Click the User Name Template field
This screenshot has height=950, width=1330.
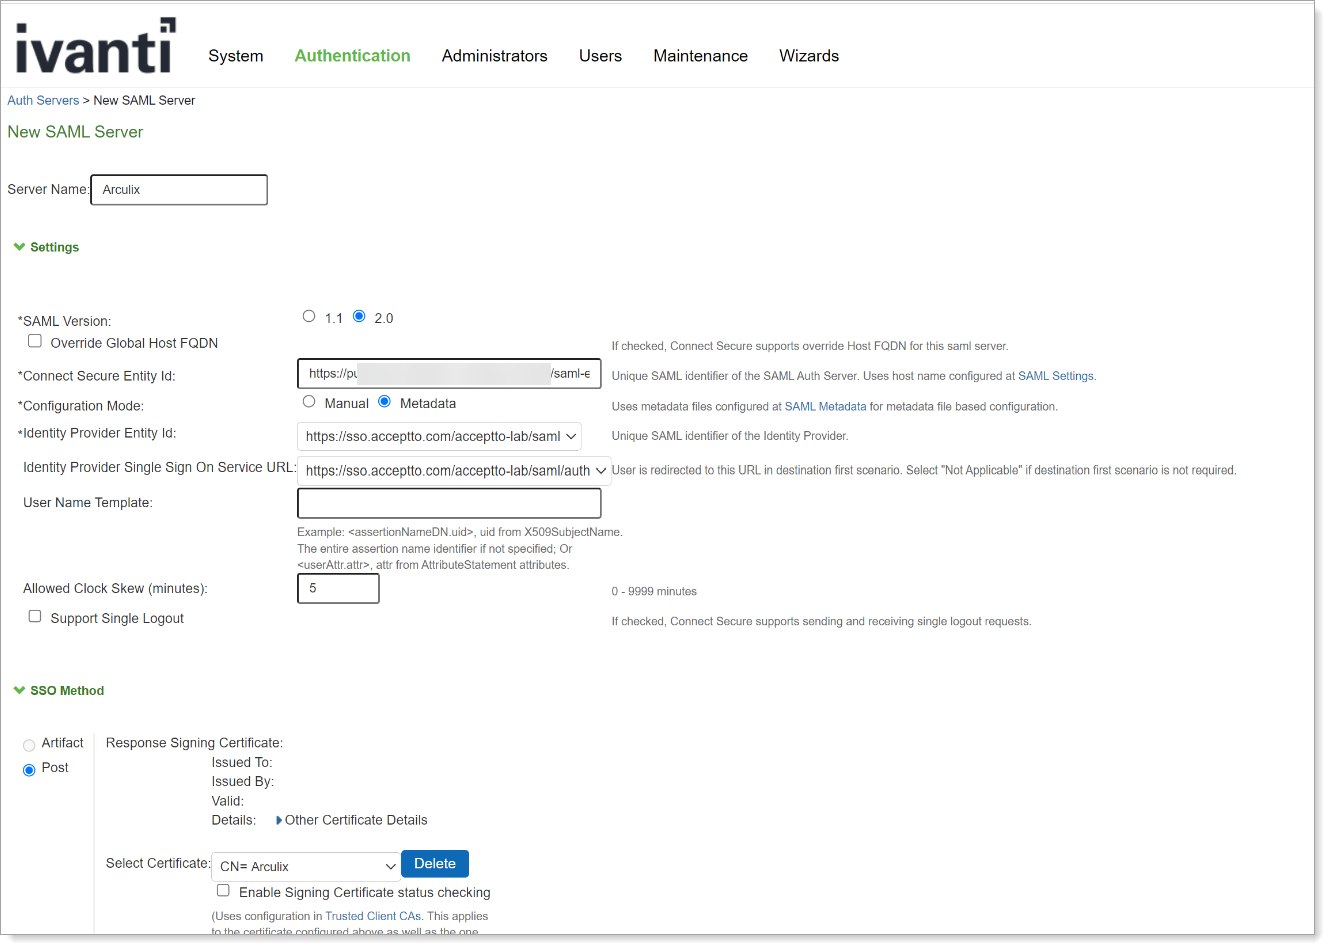[449, 503]
